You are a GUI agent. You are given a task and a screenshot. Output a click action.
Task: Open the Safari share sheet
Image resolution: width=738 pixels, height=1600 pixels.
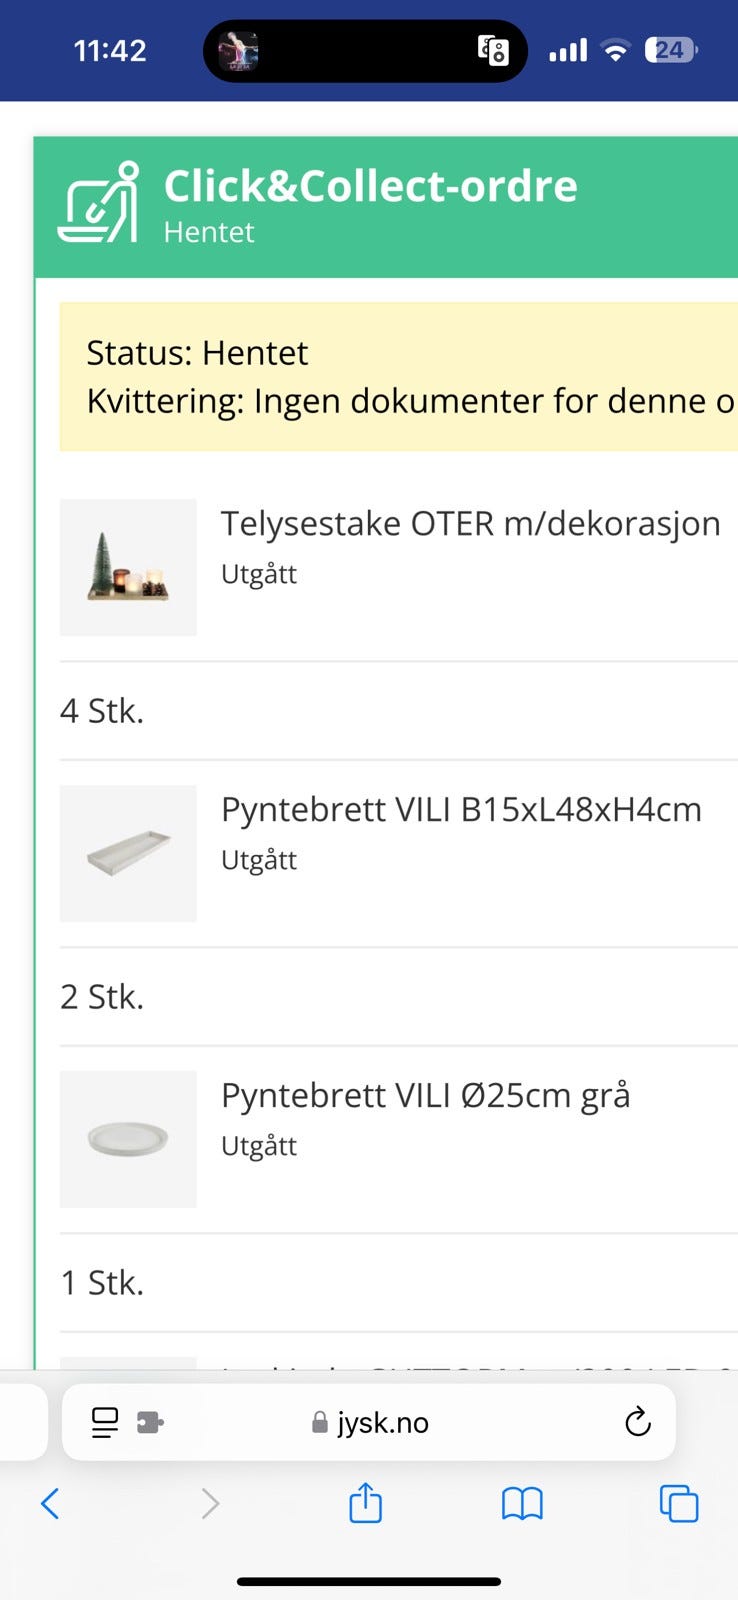(x=365, y=1502)
